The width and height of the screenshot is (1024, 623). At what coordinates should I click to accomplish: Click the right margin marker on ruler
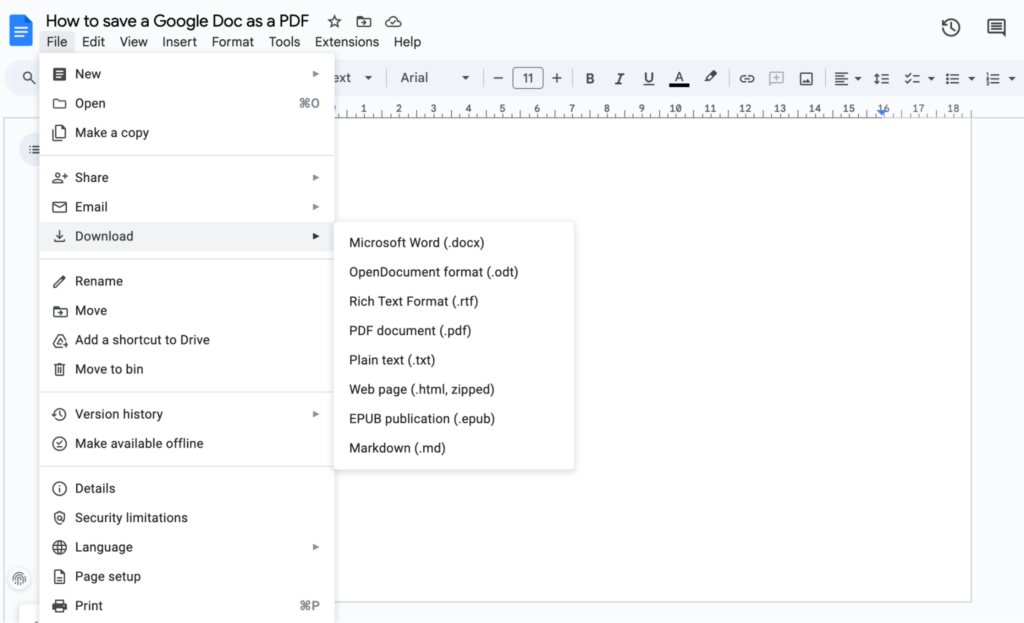point(882,112)
